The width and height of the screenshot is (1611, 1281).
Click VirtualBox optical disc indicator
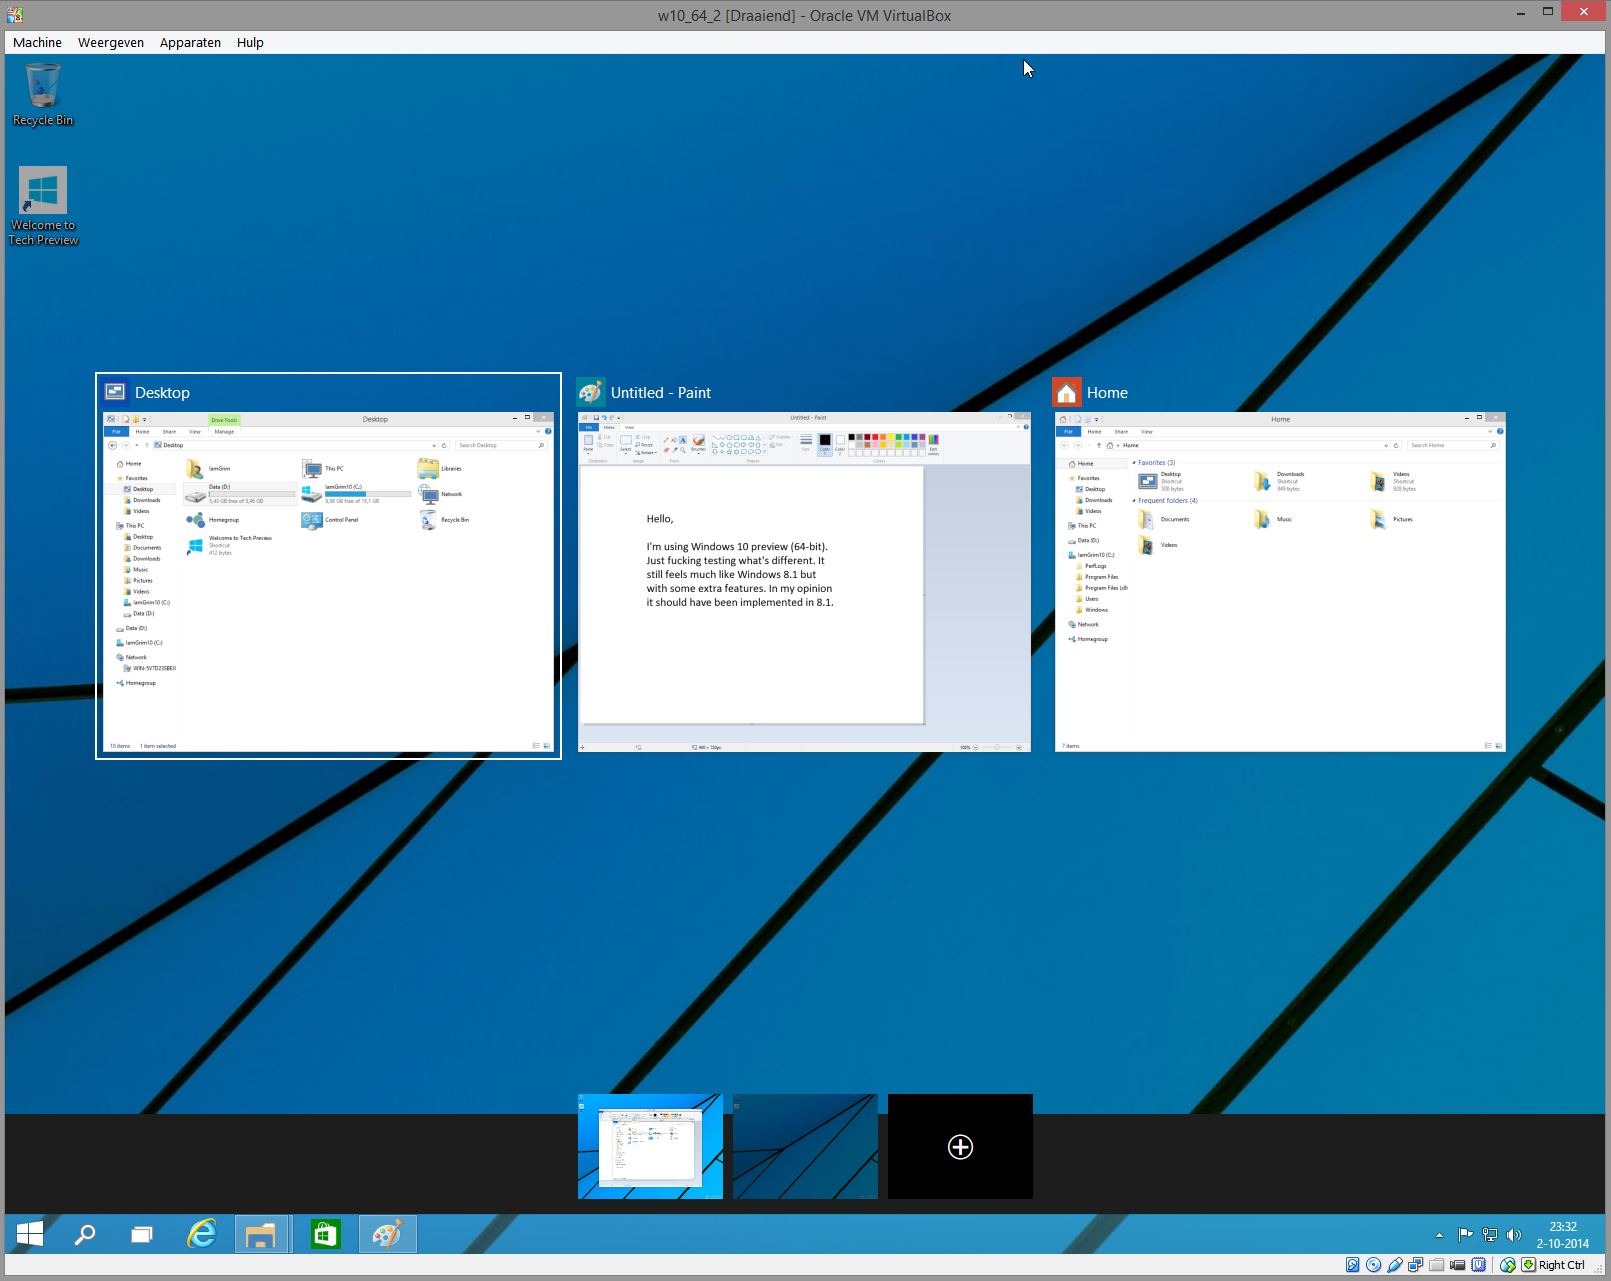1373,1265
